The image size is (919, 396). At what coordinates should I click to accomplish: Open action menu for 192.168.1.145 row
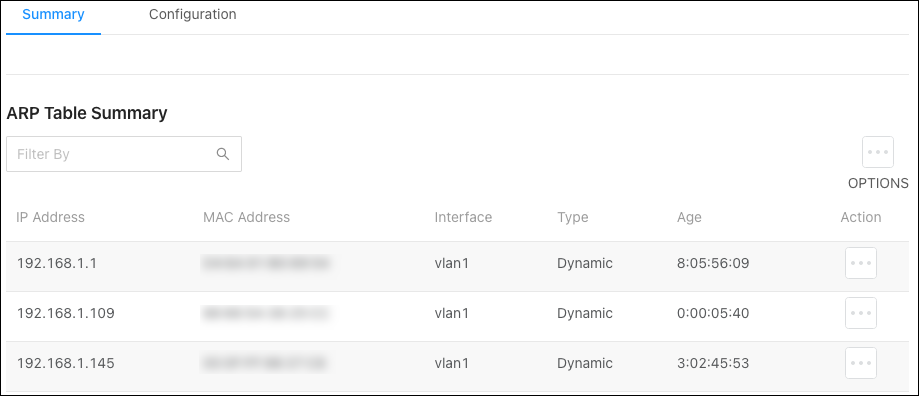coord(860,363)
